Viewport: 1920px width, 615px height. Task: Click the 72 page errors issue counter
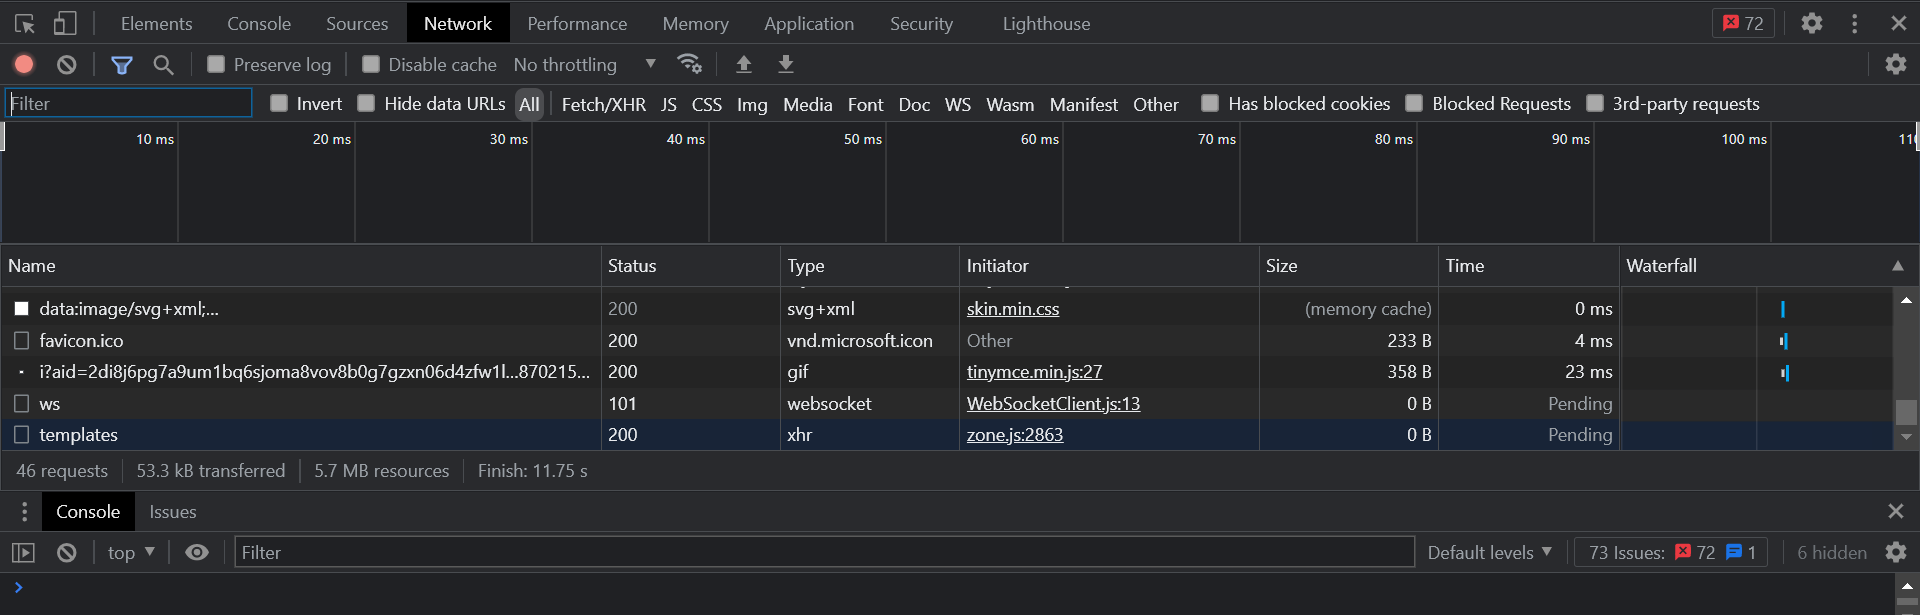pyautogui.click(x=1695, y=552)
